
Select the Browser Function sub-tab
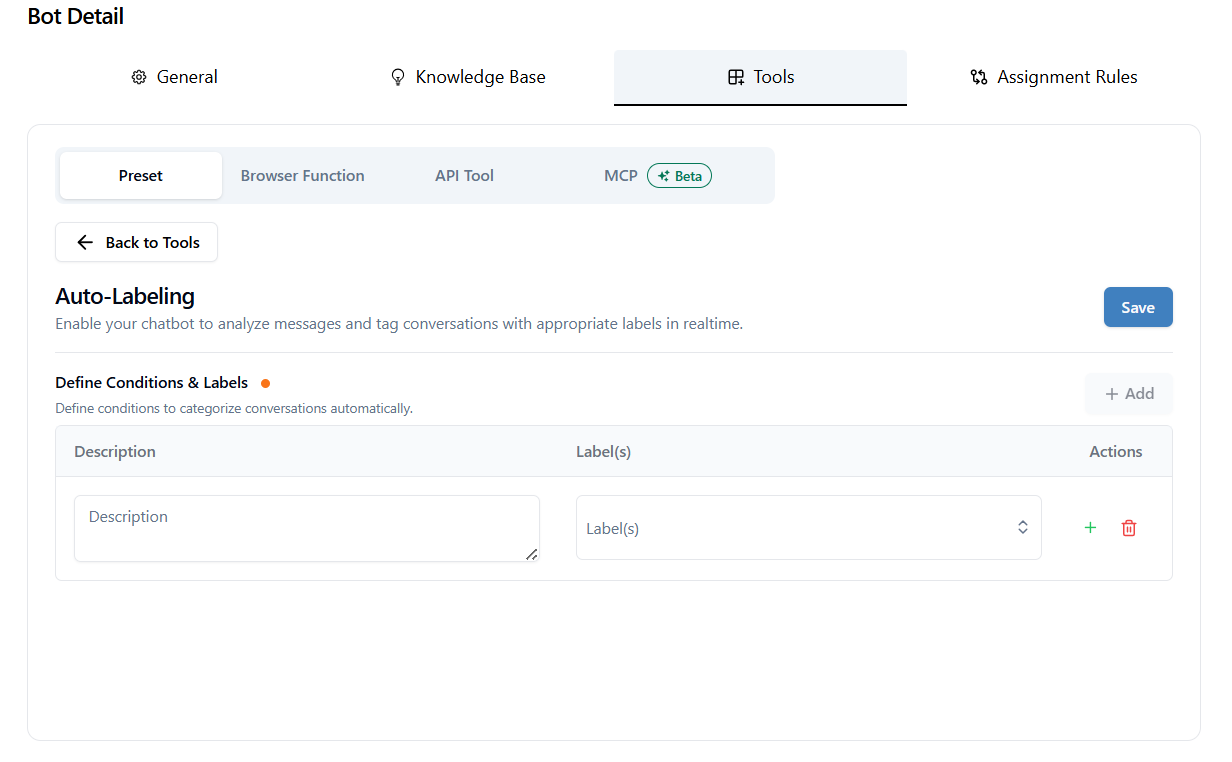[302, 176]
